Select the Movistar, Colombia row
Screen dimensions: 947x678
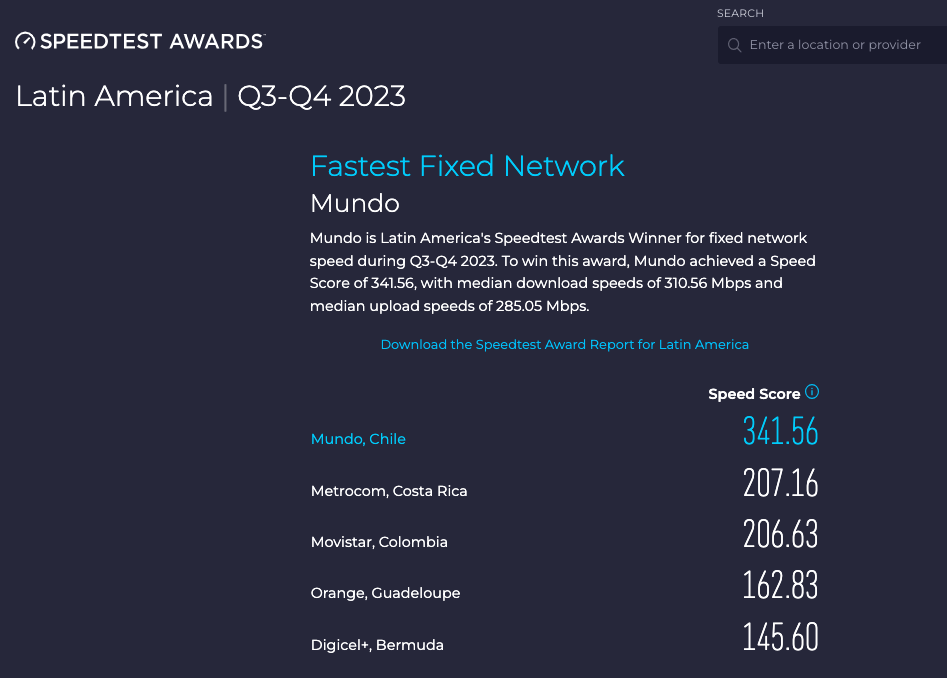coord(565,535)
